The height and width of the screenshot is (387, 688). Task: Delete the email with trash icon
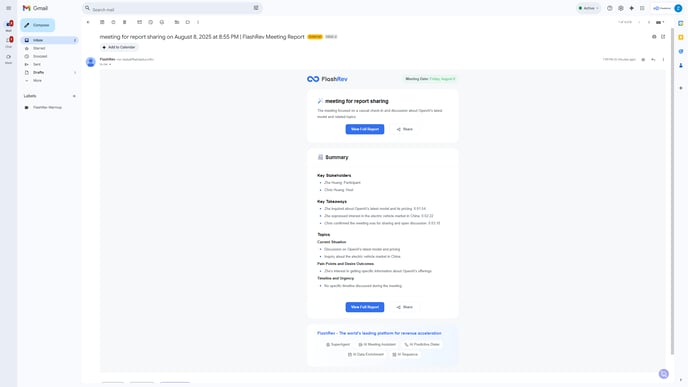tap(125, 22)
